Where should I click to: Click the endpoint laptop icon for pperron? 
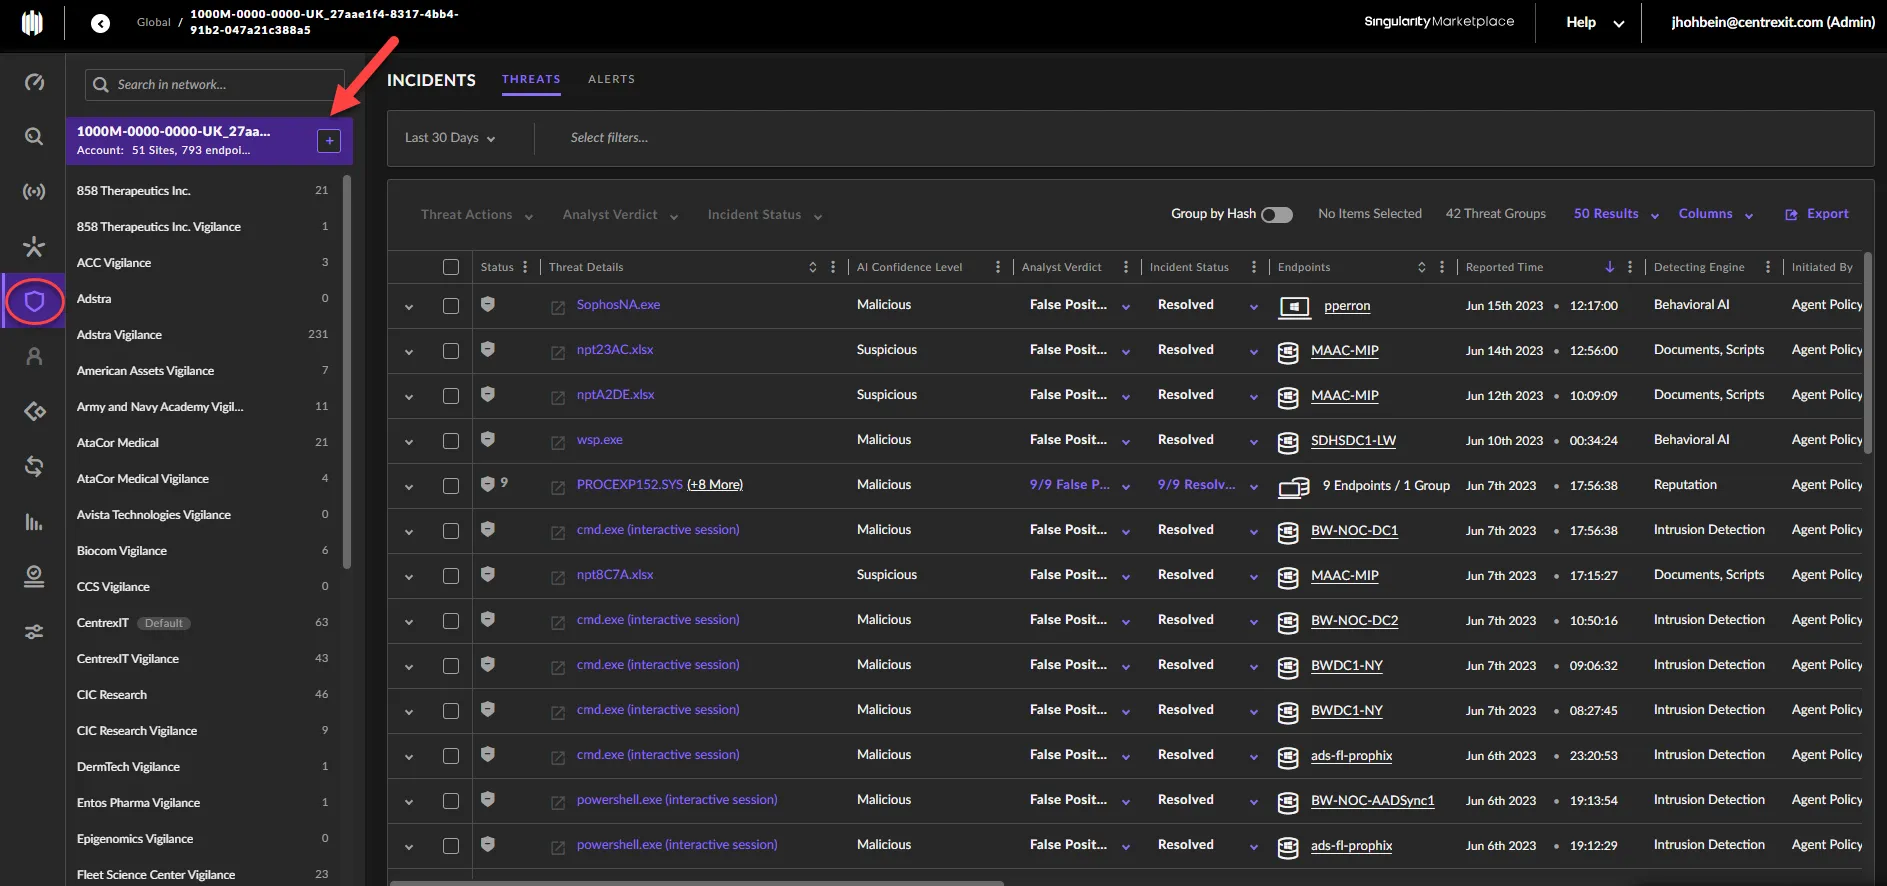click(1295, 306)
